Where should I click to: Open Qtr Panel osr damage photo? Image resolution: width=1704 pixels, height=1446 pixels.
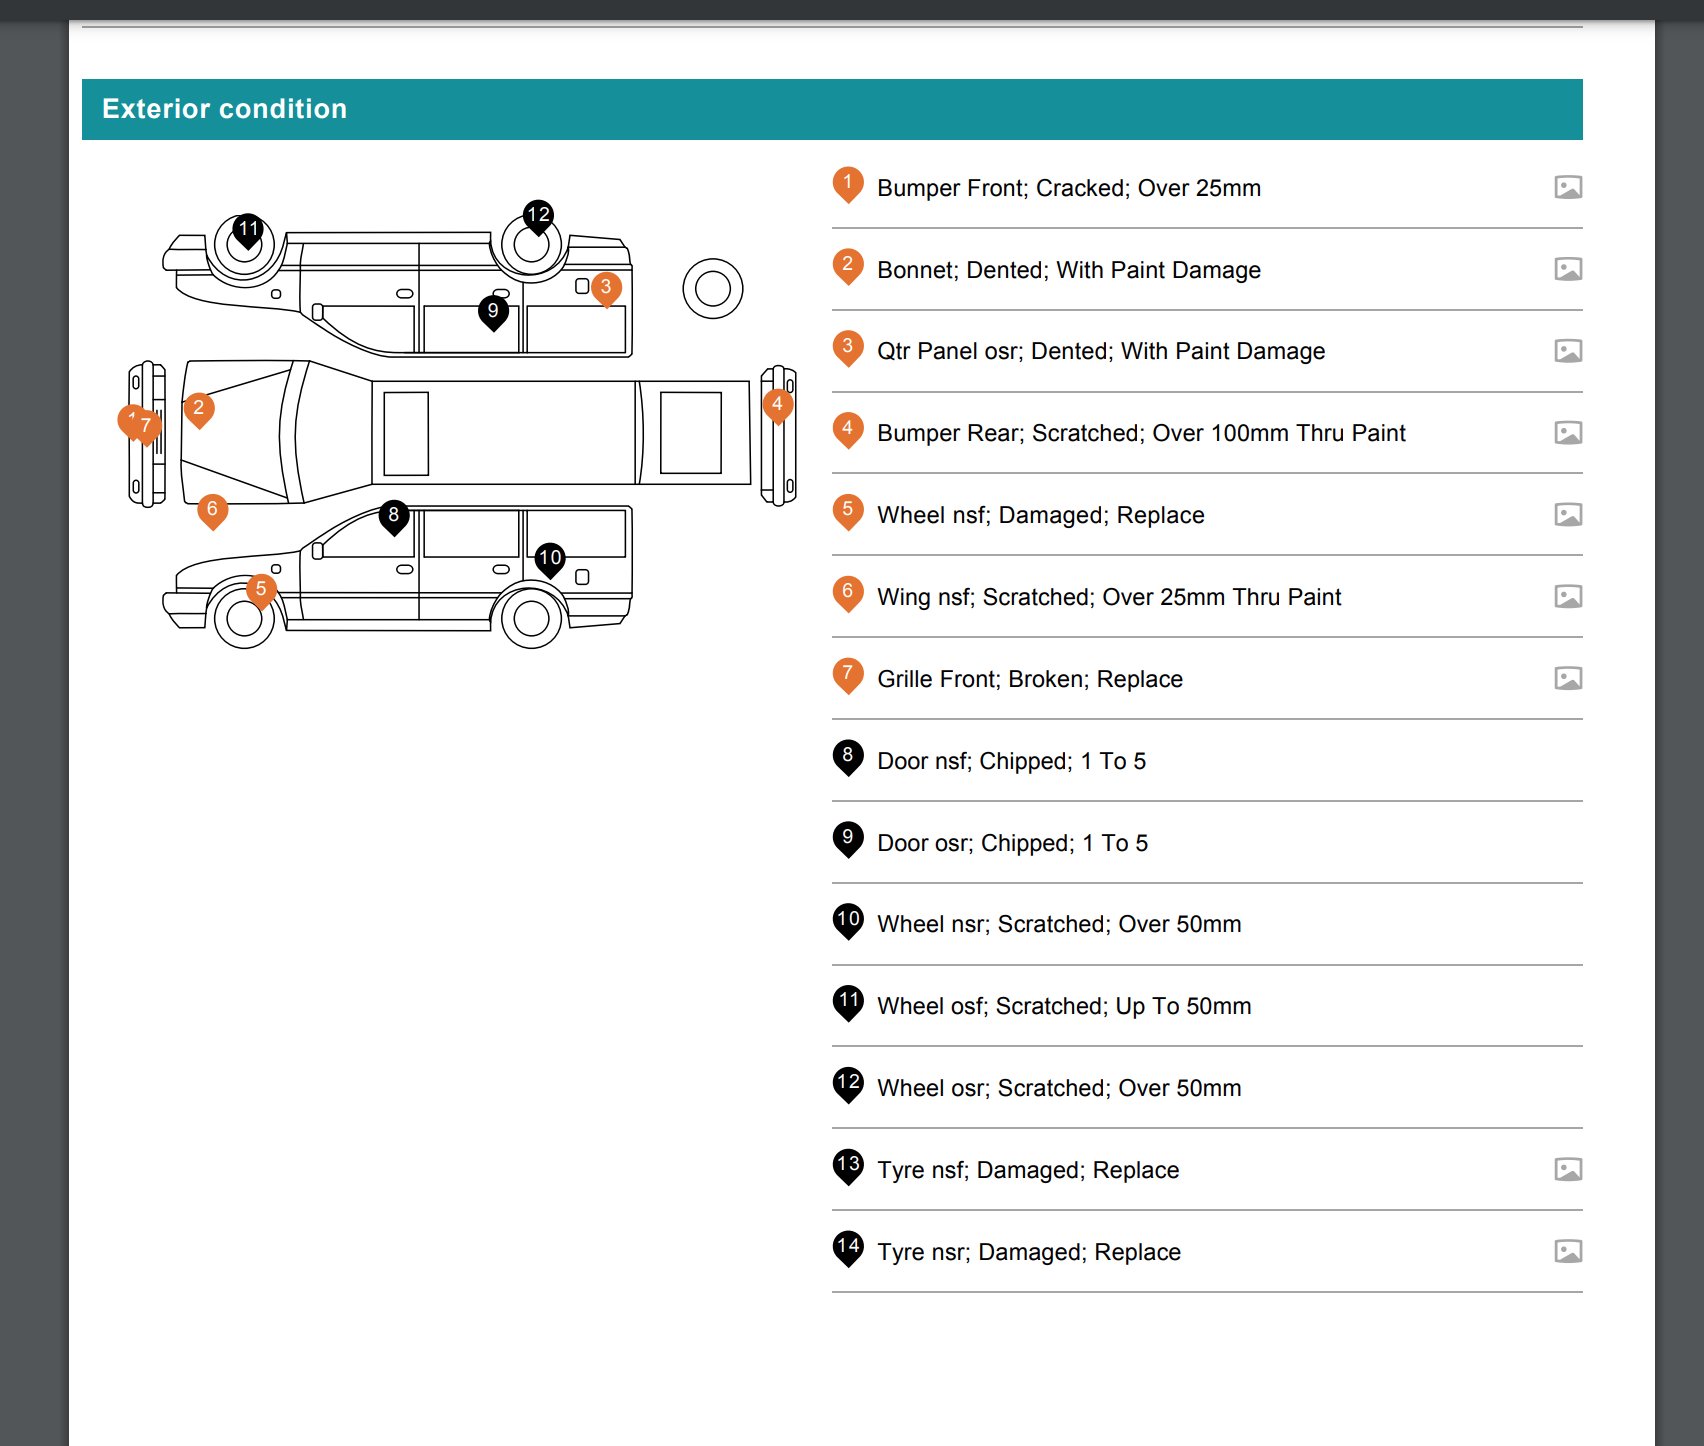(x=1567, y=351)
